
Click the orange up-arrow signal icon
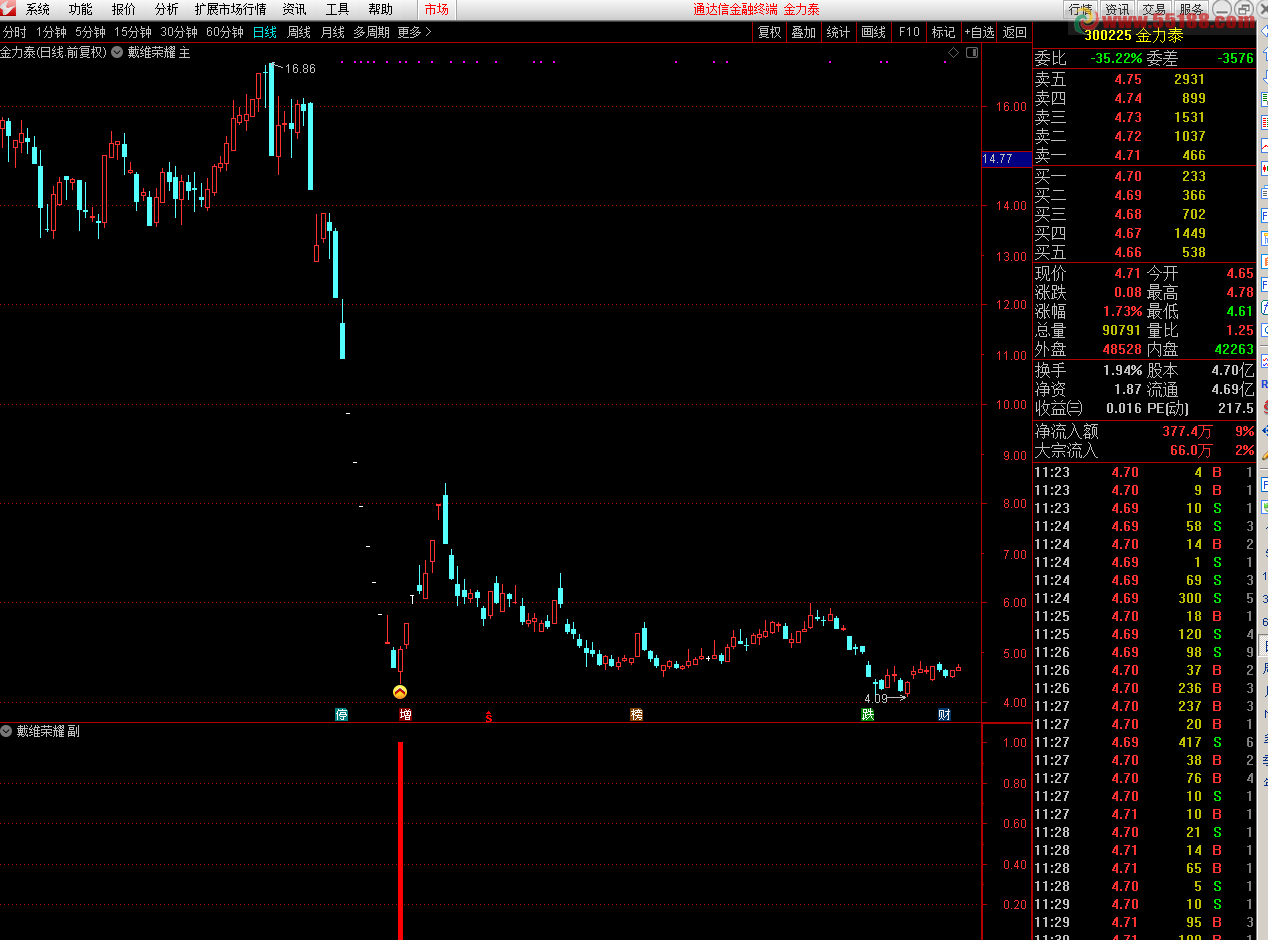coord(400,691)
